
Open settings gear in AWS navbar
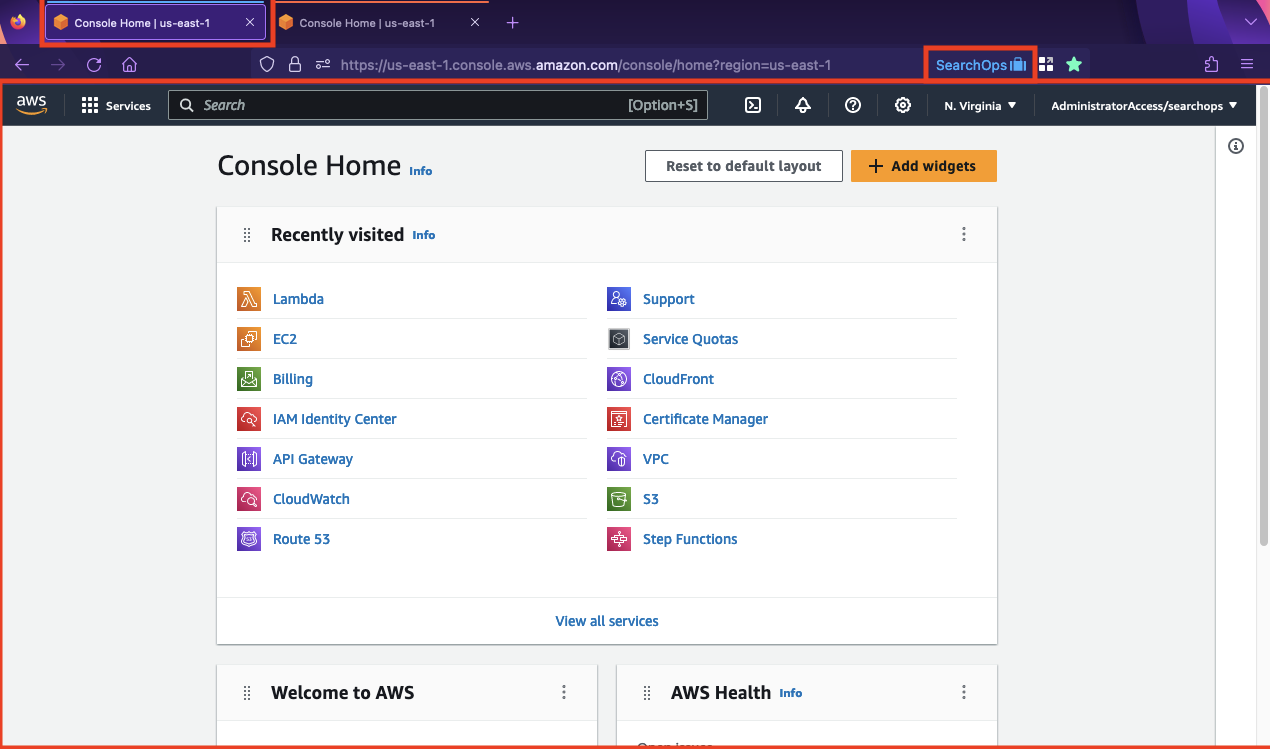[903, 105]
